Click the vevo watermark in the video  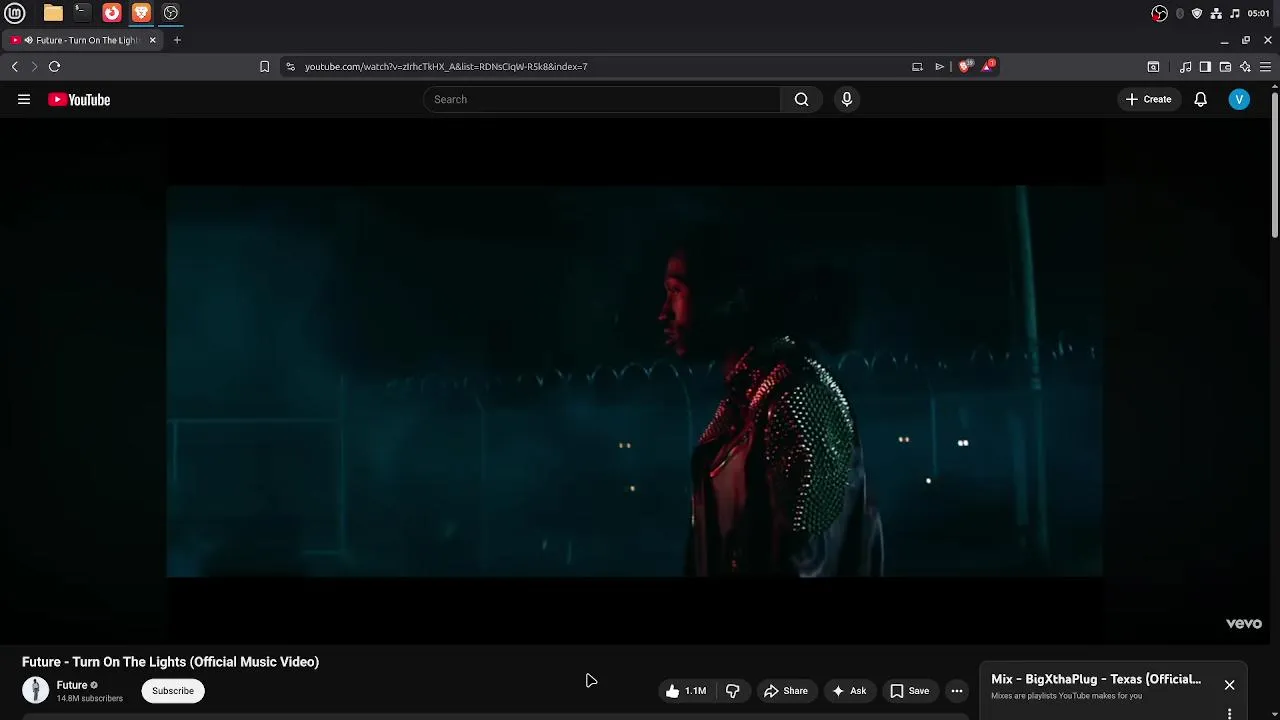coord(1244,623)
